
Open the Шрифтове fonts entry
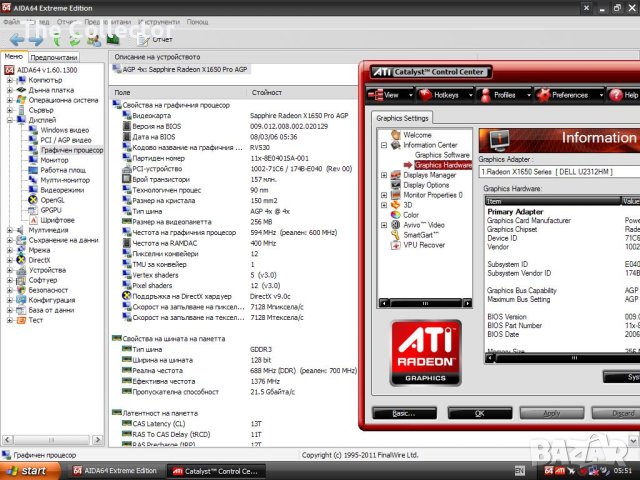pyautogui.click(x=58, y=220)
